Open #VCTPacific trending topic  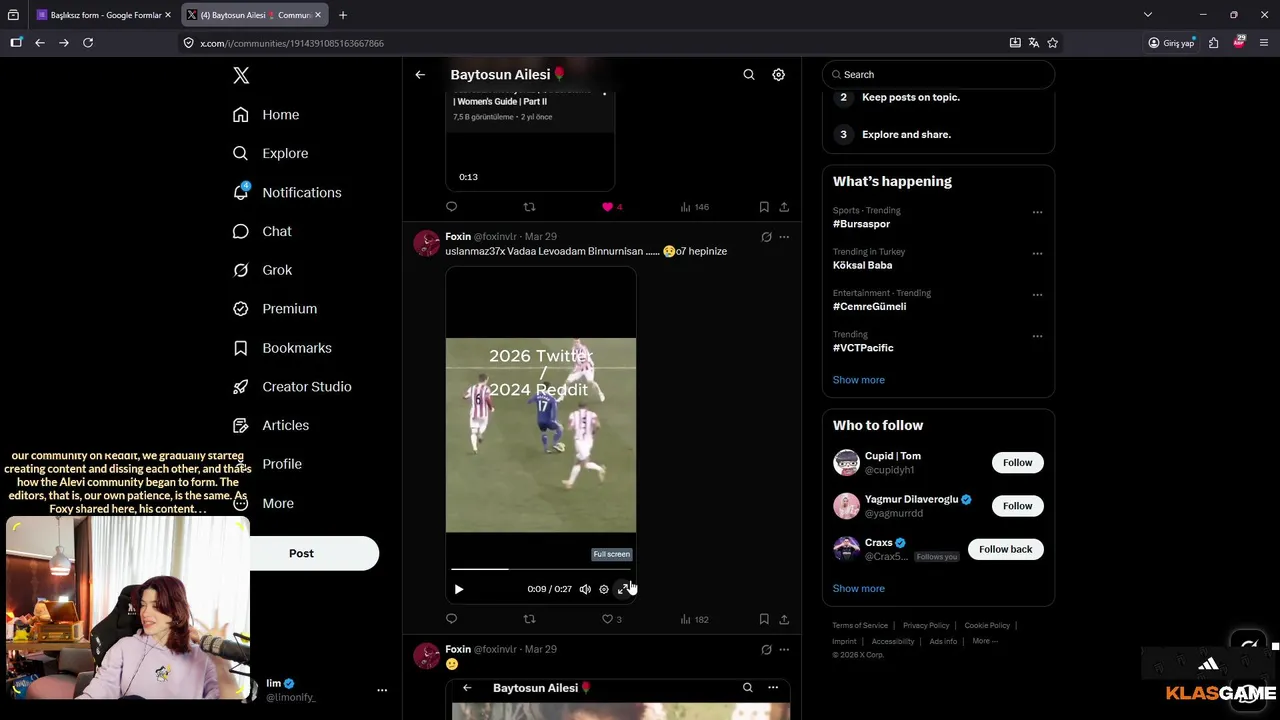point(863,348)
